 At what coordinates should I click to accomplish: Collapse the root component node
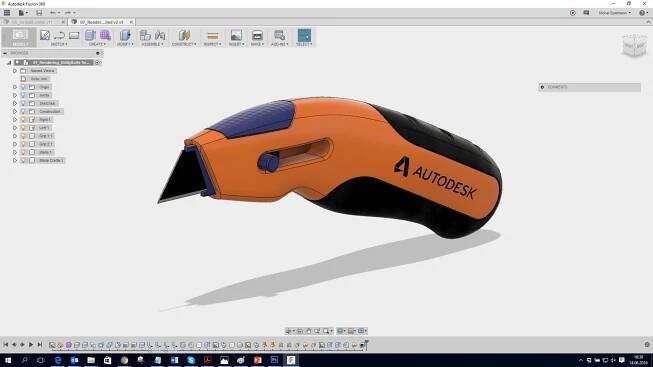coord(9,62)
